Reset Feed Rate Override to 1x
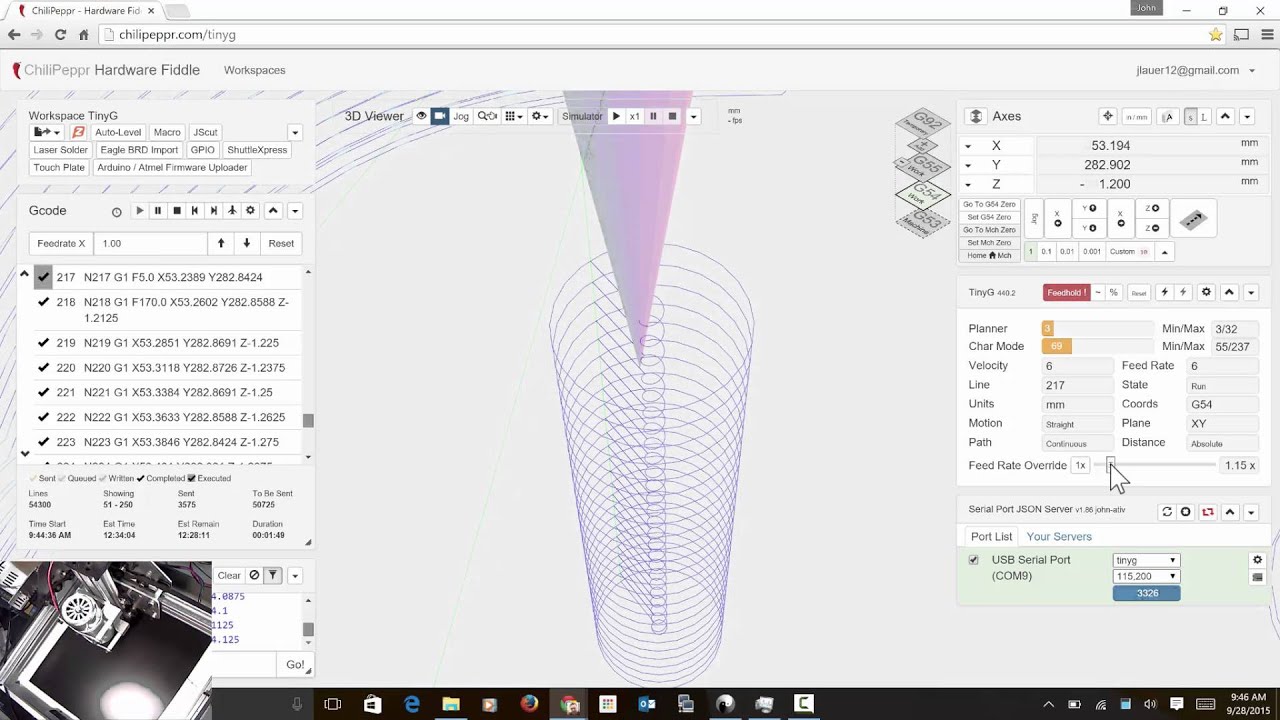 coord(1080,465)
